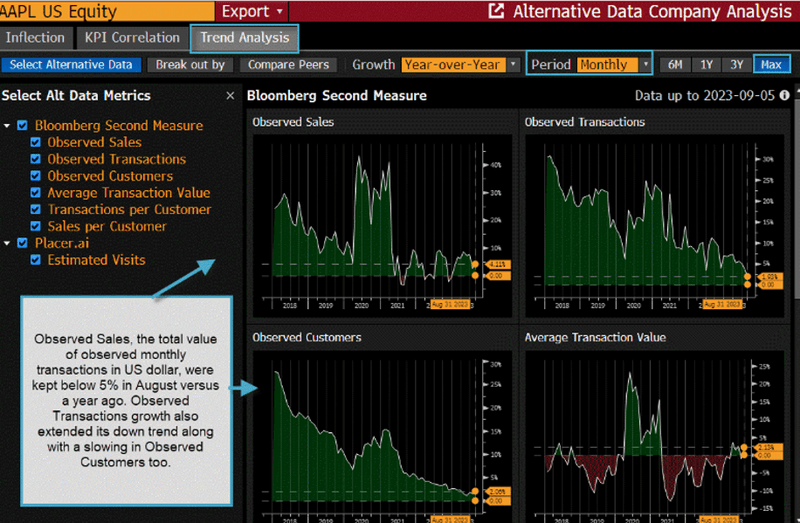Click the pop-out icon beside Alternative Data Company Analysis
Screen dimensions: 800x523
point(497,12)
